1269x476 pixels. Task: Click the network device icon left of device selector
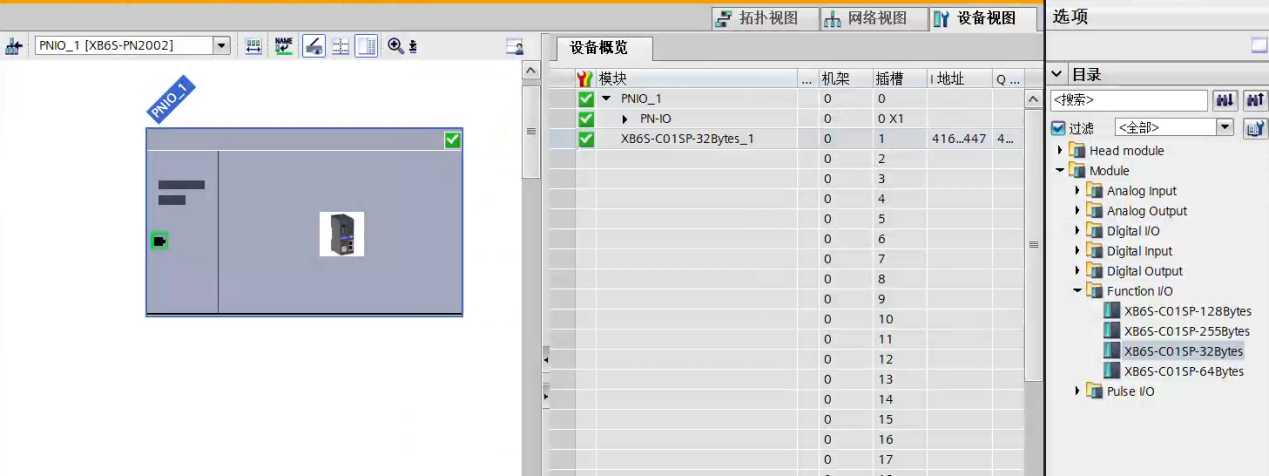pyautogui.click(x=14, y=46)
